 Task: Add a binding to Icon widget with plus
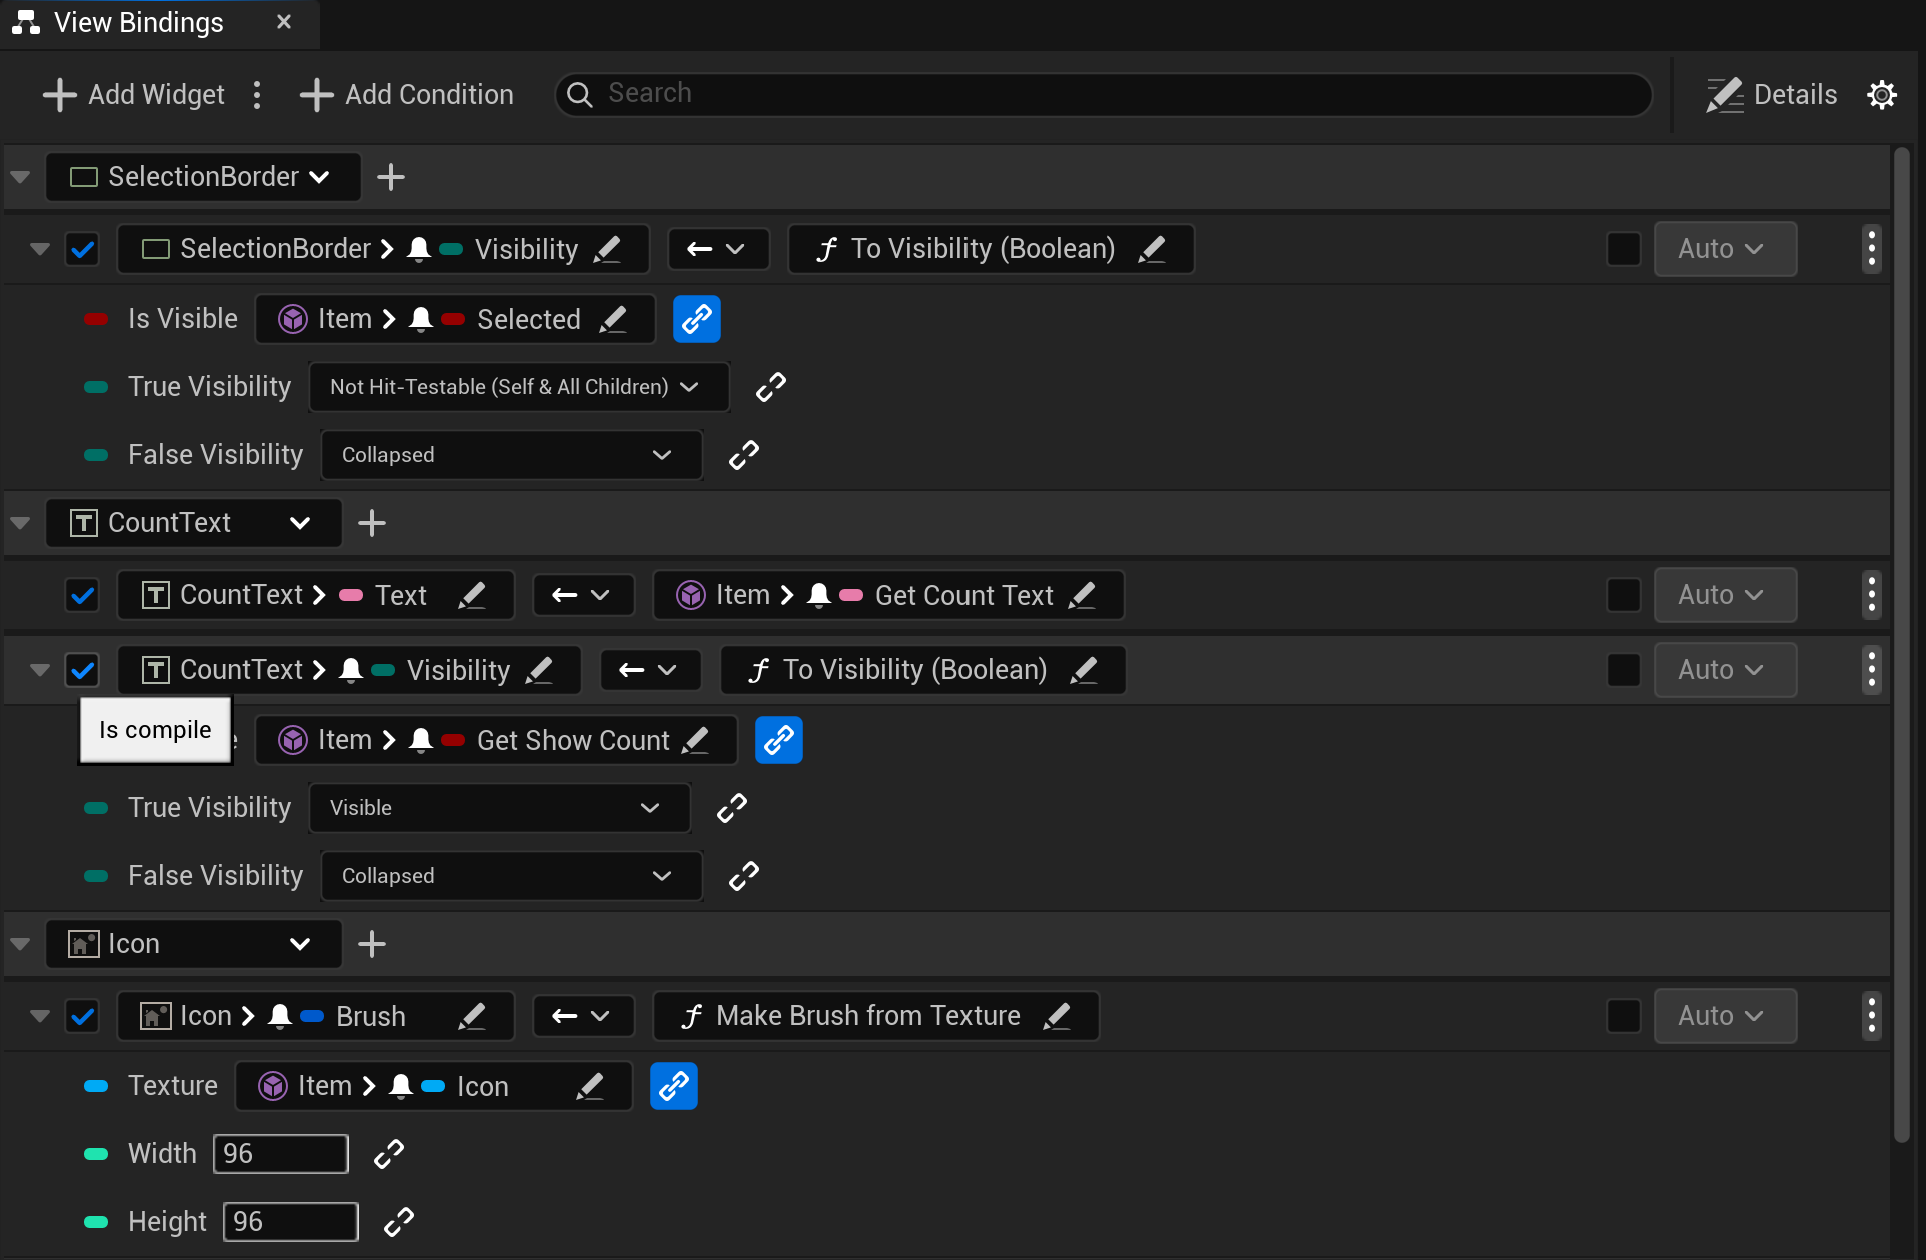(x=372, y=944)
